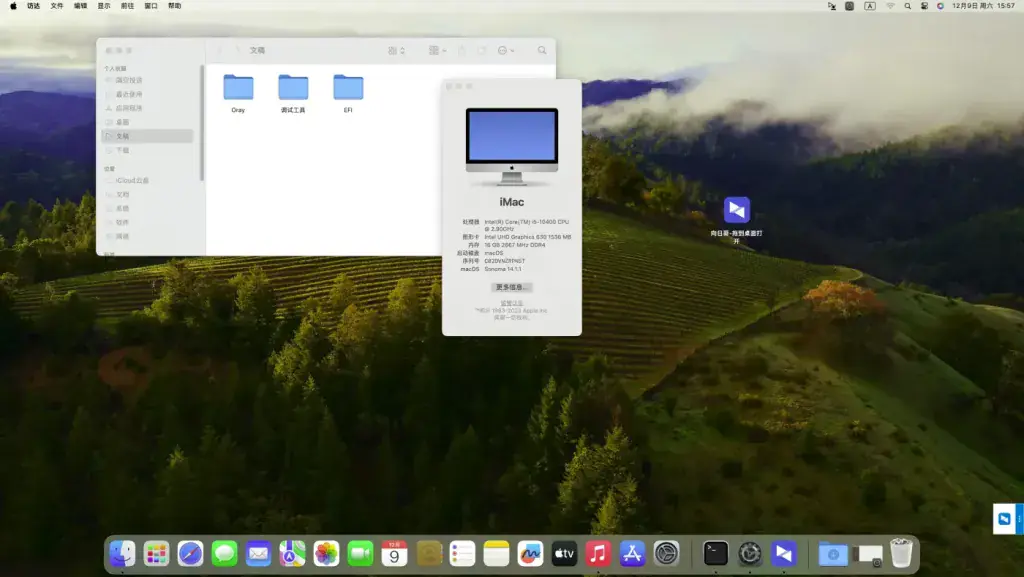1024x577 pixels.
Task: Open the Trash in the Dock
Action: [901, 554]
